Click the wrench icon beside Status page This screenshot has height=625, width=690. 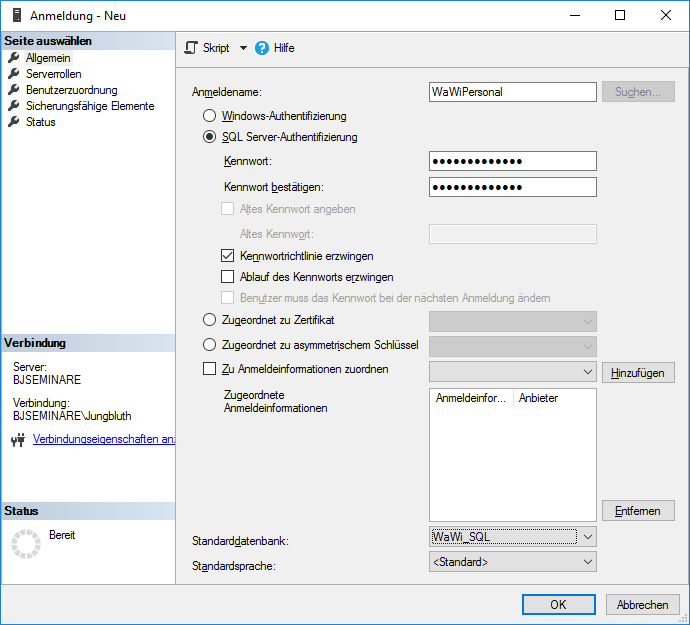14,122
